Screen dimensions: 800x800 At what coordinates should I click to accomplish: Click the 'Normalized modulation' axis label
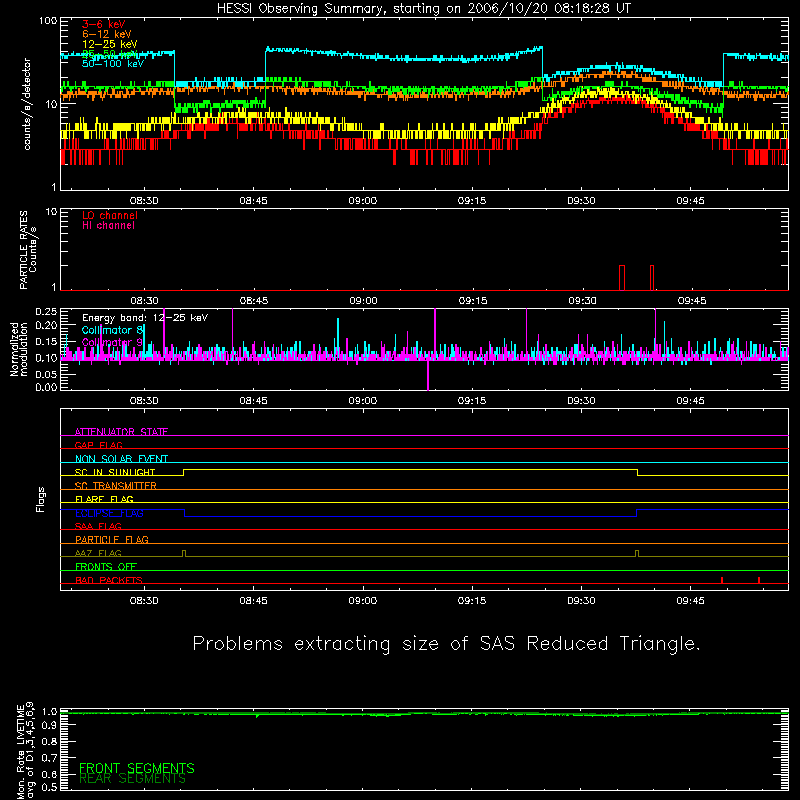pyautogui.click(x=18, y=349)
